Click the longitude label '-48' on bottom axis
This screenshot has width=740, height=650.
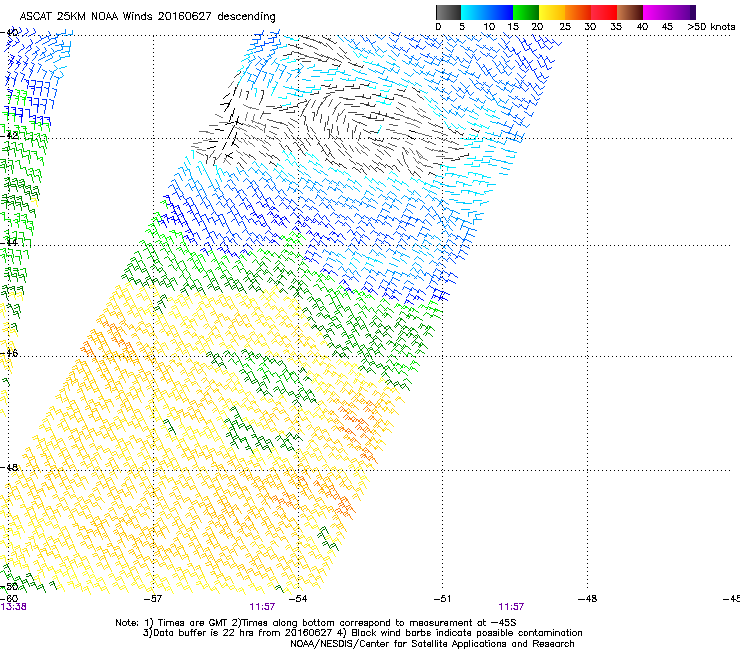click(588, 599)
